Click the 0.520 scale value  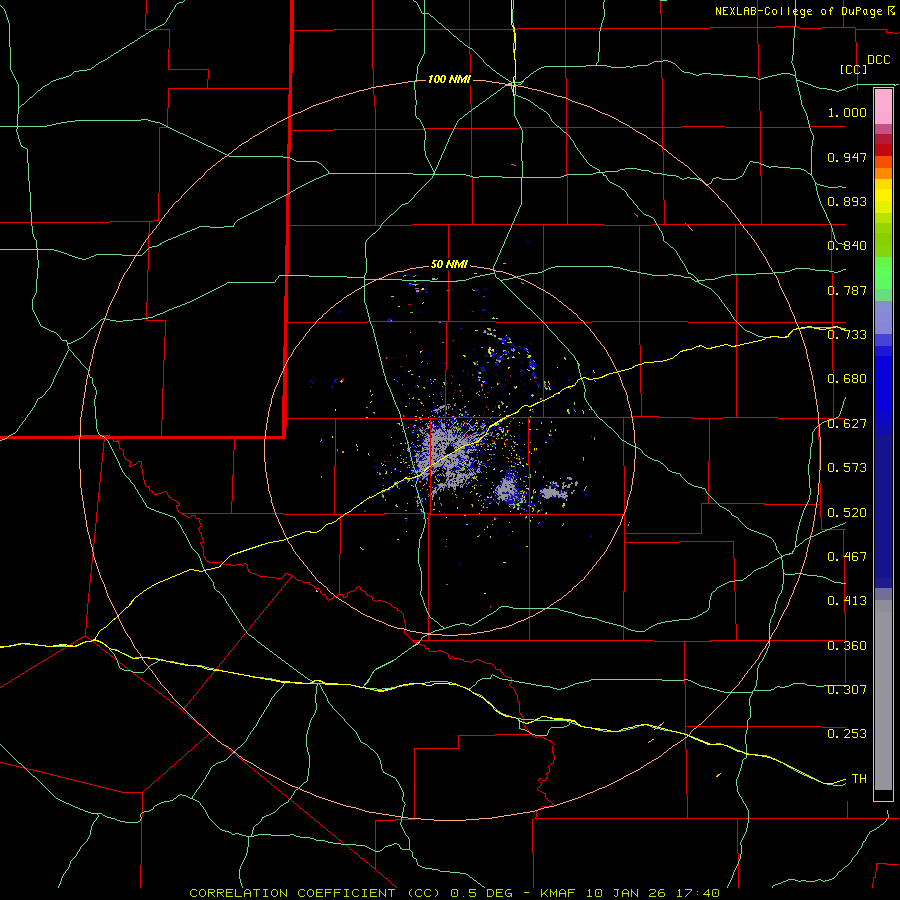(x=847, y=513)
